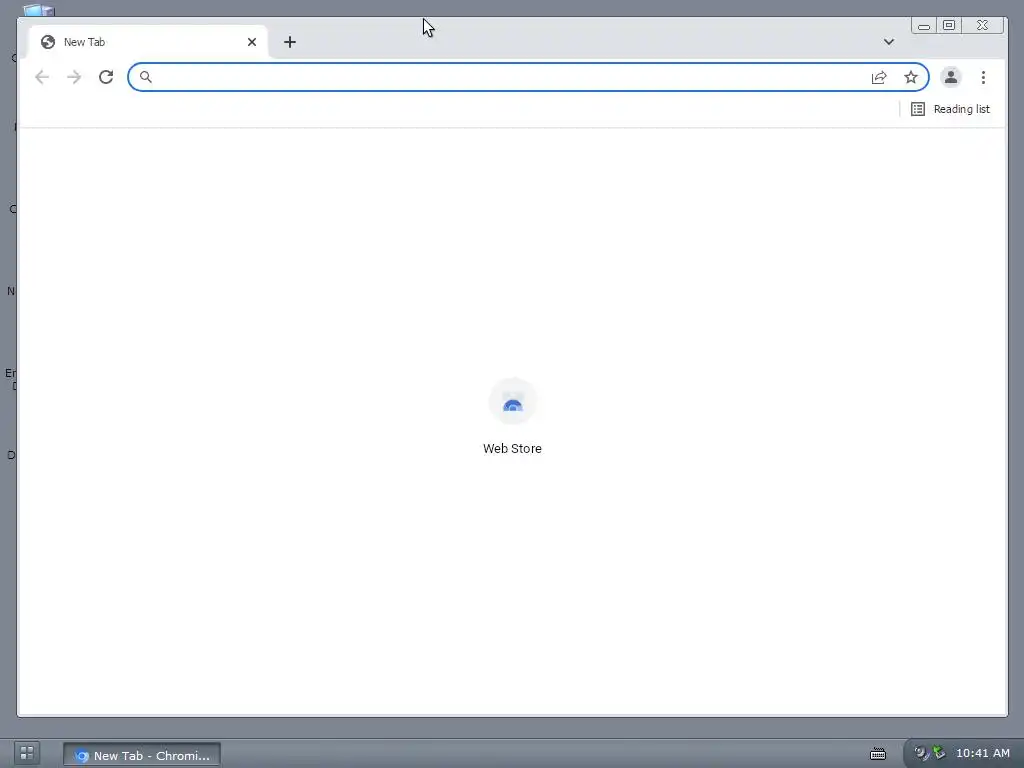Image resolution: width=1024 pixels, height=768 pixels.
Task: Expand the tab search chevron
Action: (889, 42)
